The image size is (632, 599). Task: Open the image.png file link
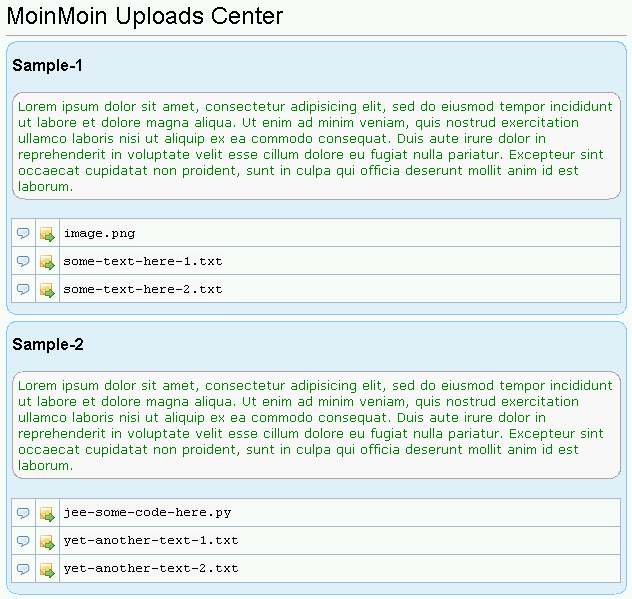pos(99,233)
